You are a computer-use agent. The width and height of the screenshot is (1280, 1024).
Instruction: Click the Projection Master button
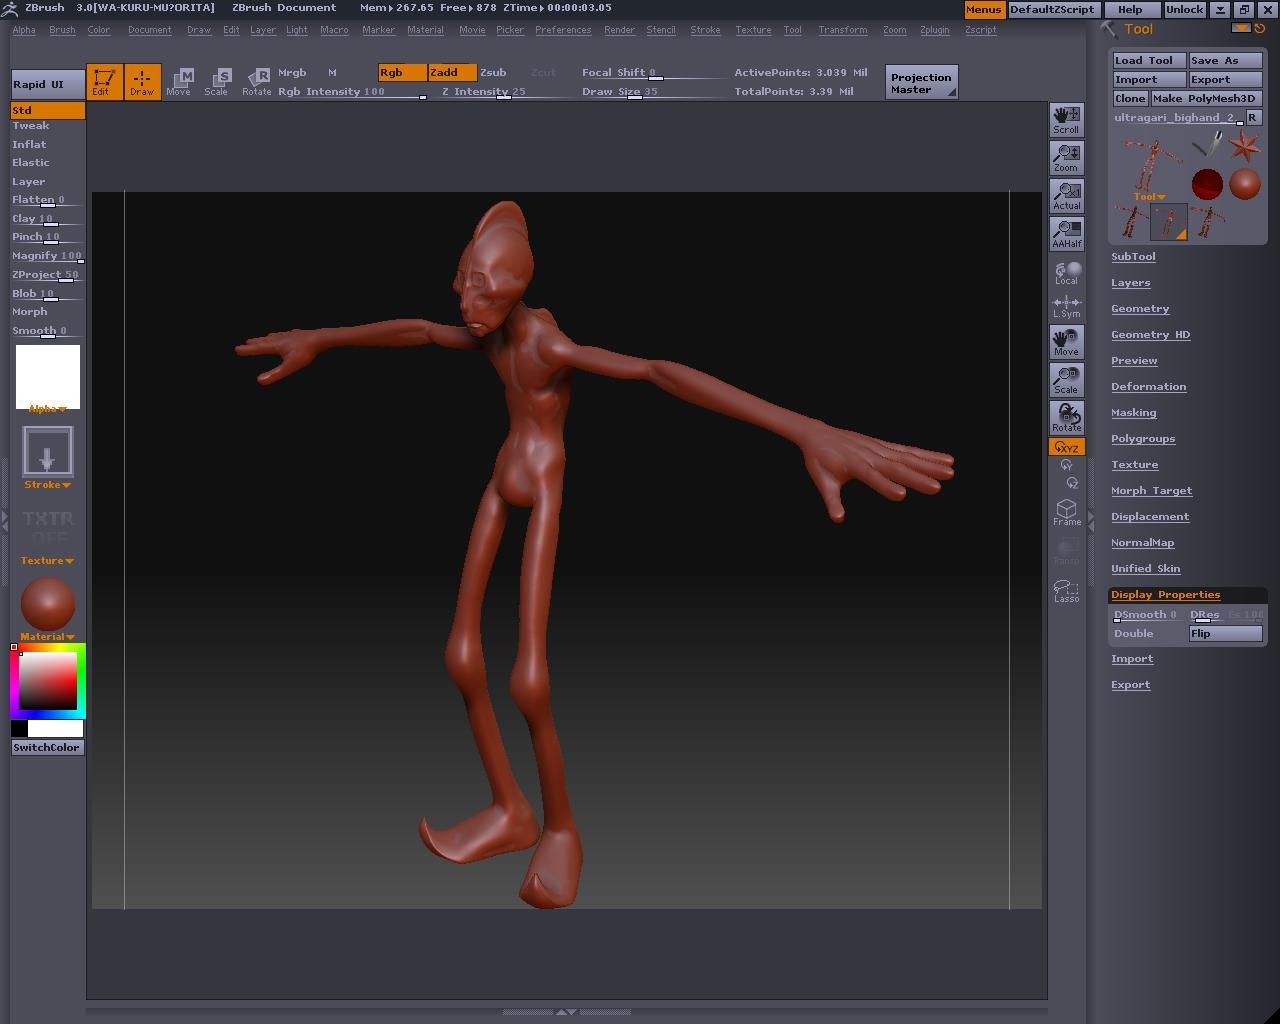coord(921,83)
